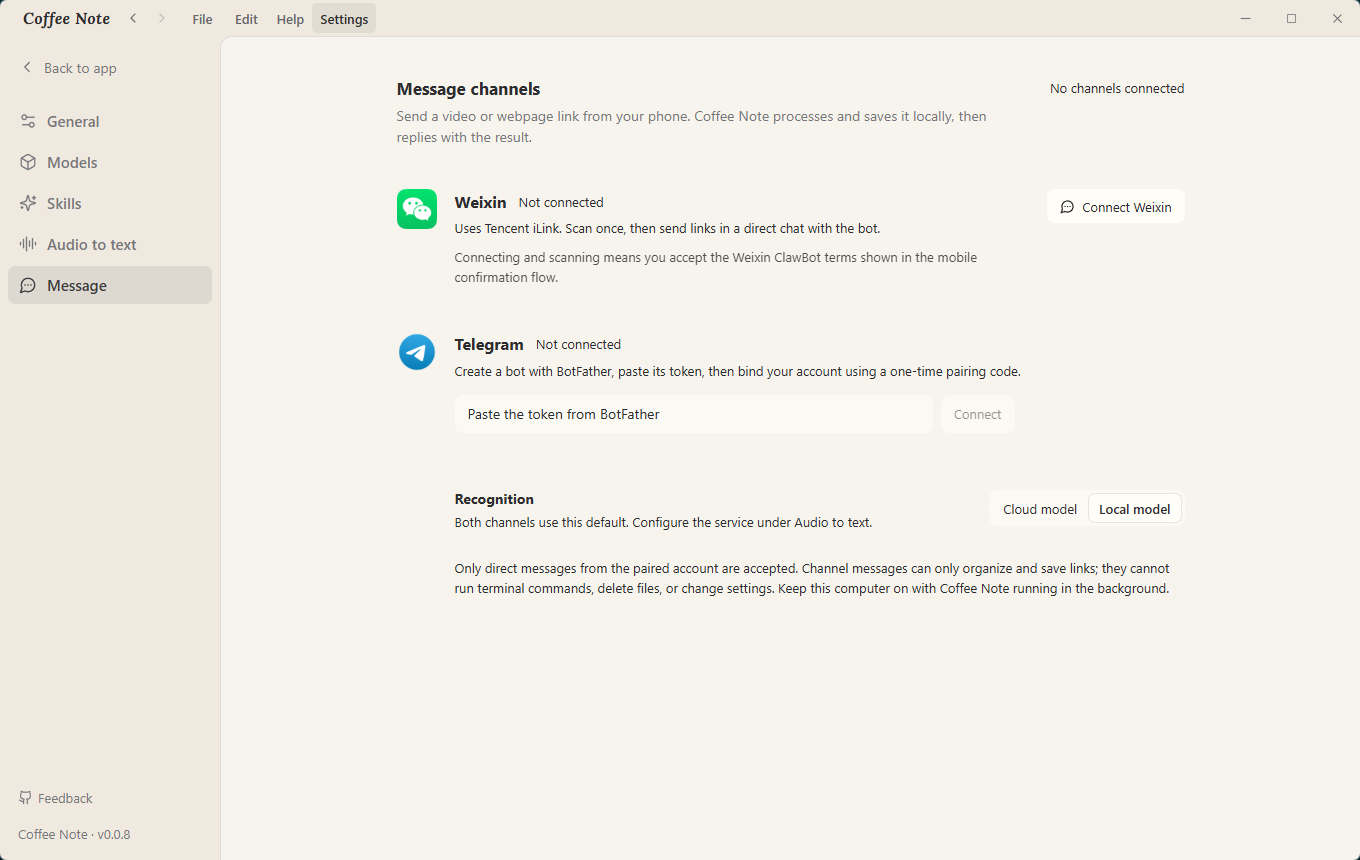Minimize the Coffee Note window
The image size is (1360, 860).
pyautogui.click(x=1246, y=18)
